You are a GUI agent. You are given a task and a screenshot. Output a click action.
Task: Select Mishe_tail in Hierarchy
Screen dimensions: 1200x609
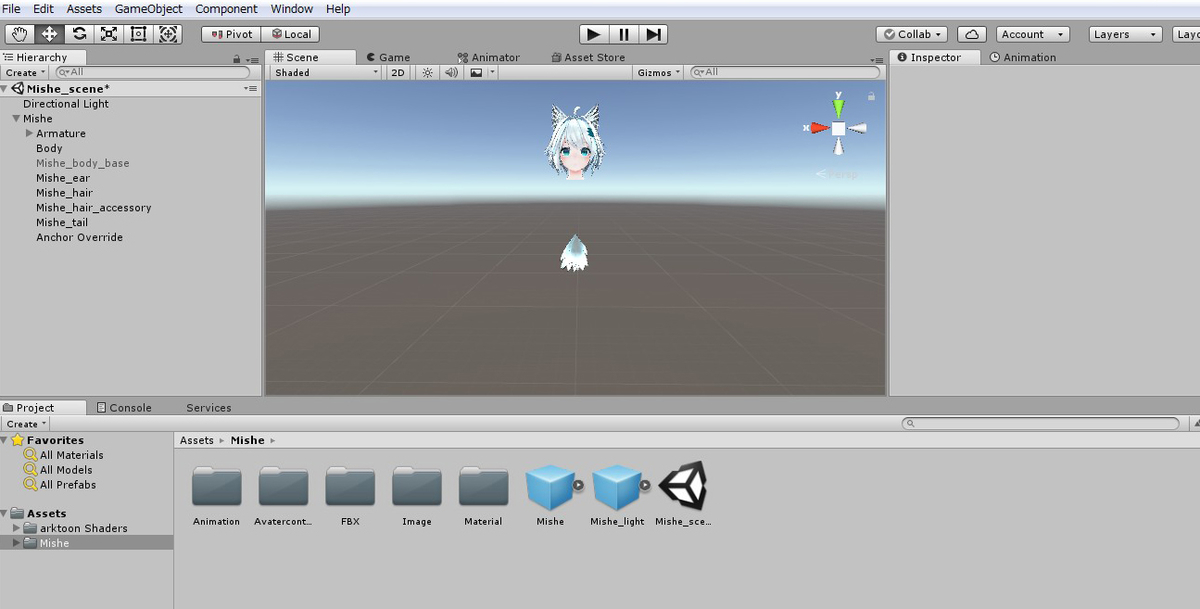[x=62, y=223]
